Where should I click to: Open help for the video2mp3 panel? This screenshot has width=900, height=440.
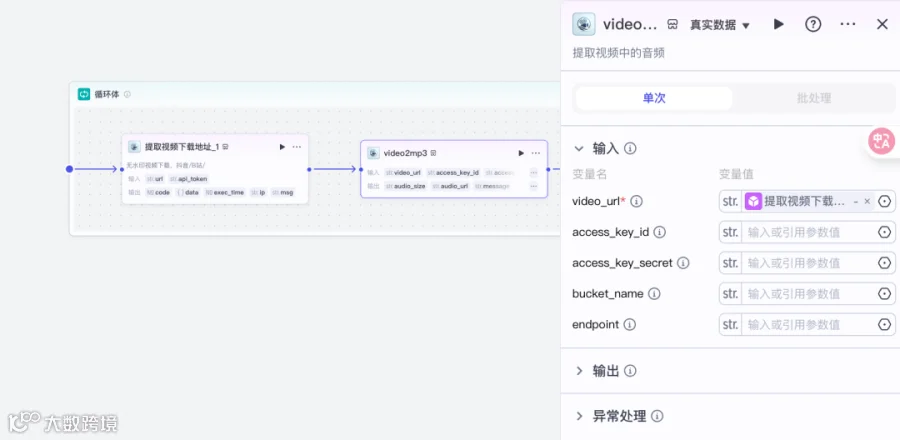813,24
